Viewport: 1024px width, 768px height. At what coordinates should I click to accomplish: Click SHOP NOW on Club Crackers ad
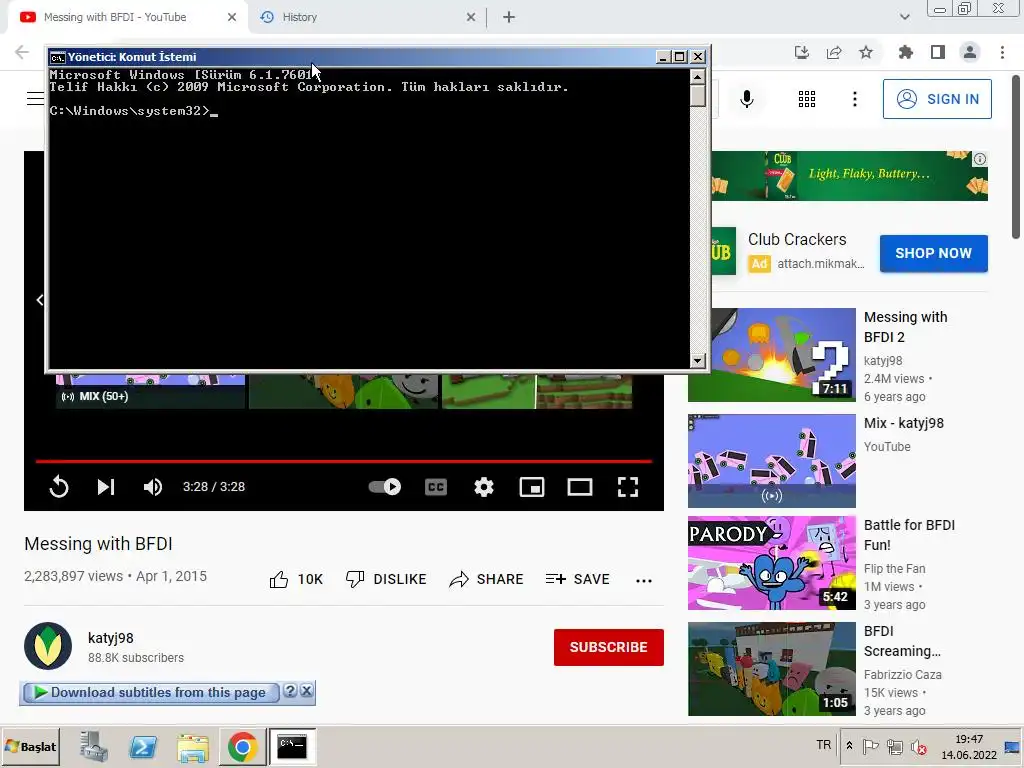[x=933, y=253]
